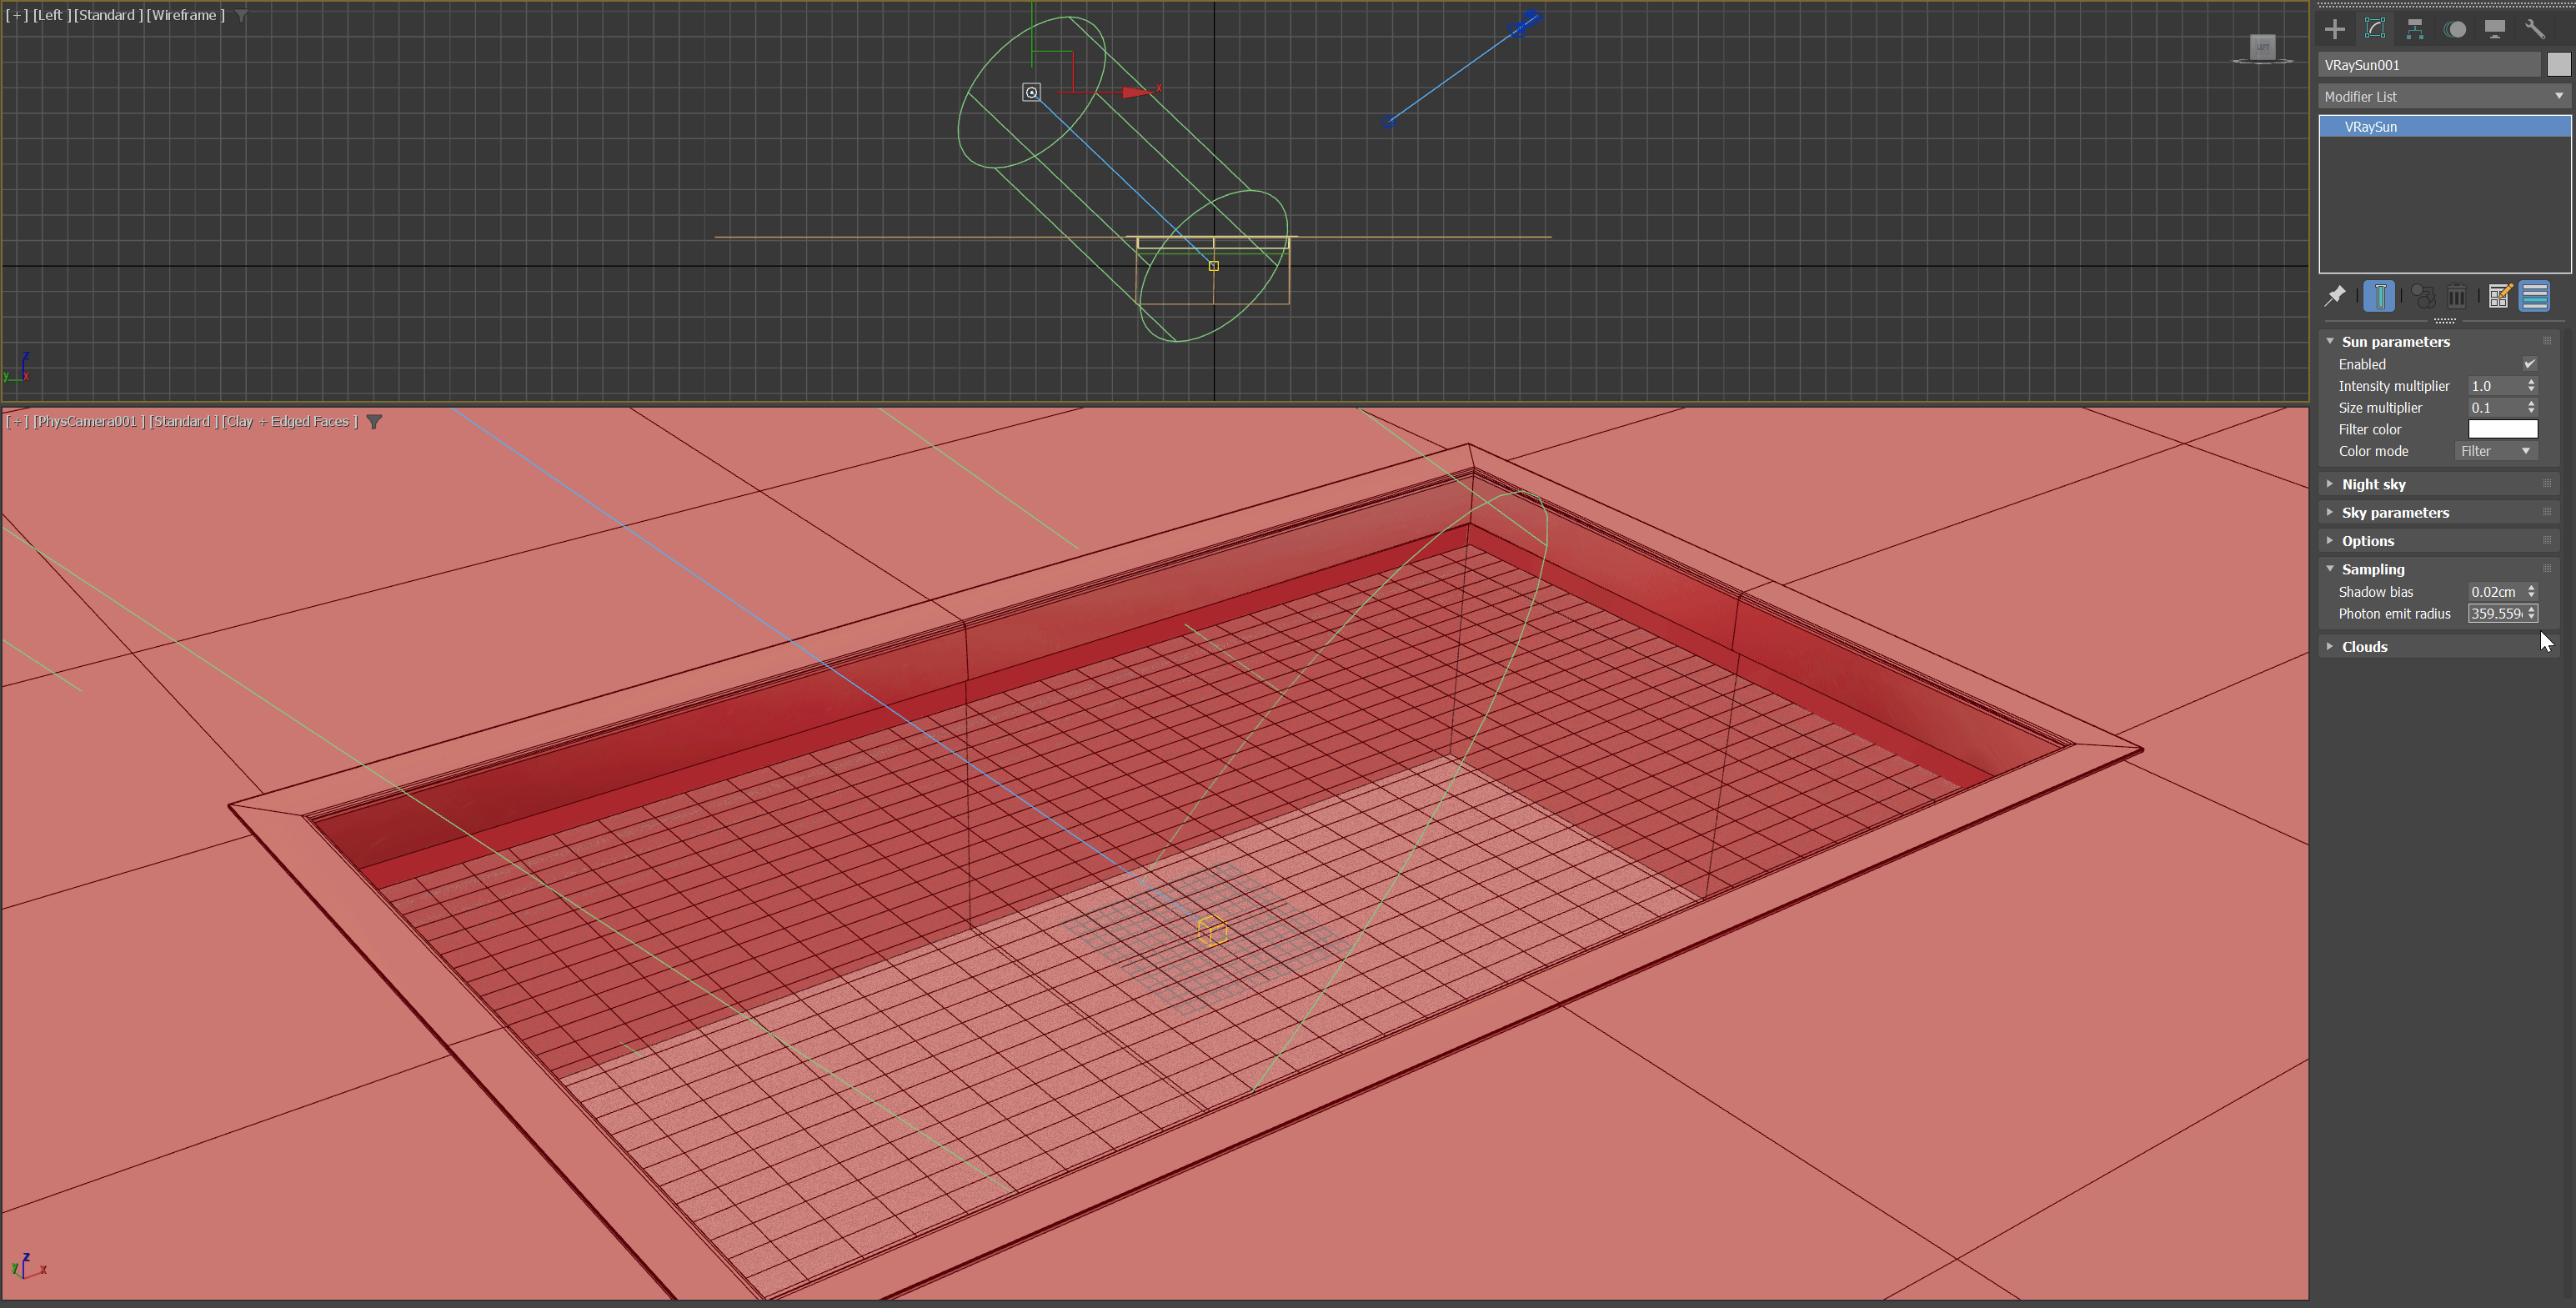This screenshot has height=1308, width=2576.
Task: Open the Create panel tab
Action: coord(2334,29)
